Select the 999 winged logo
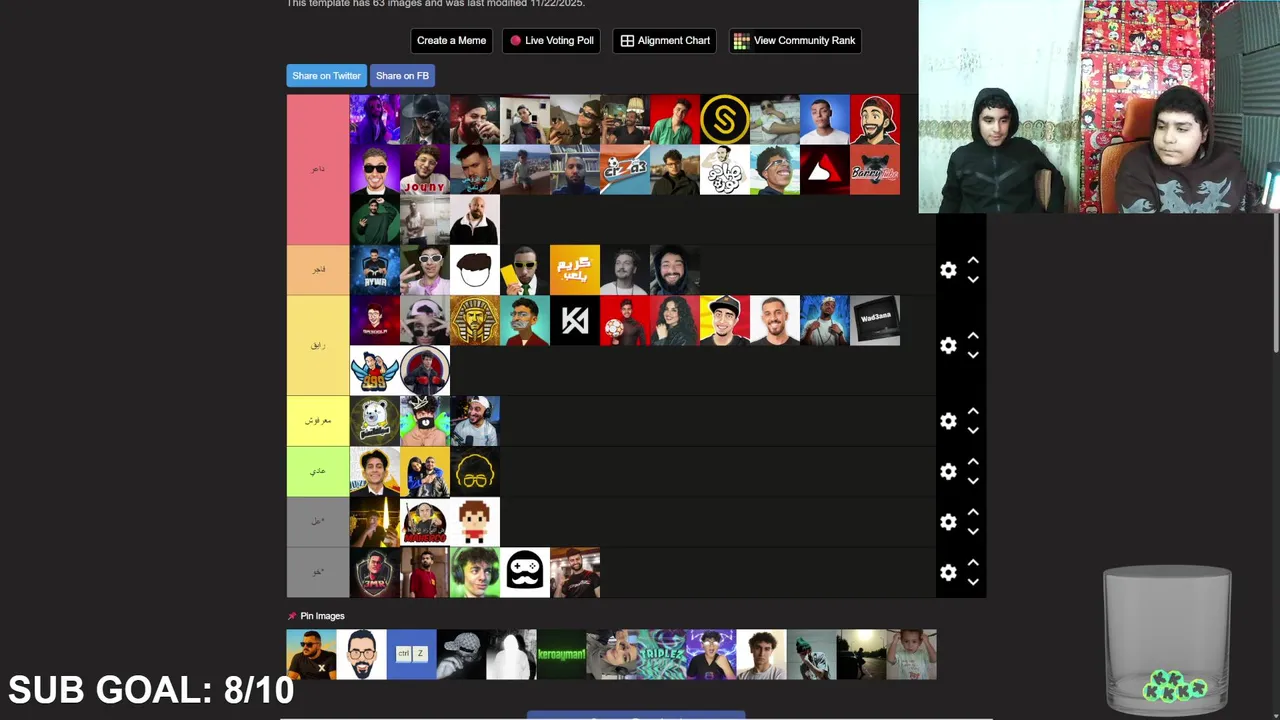Viewport: 1280px width, 720px height. pos(375,370)
